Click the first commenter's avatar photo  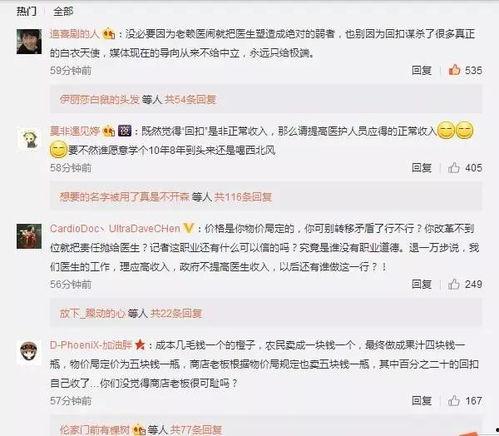pyautogui.click(x=29, y=41)
